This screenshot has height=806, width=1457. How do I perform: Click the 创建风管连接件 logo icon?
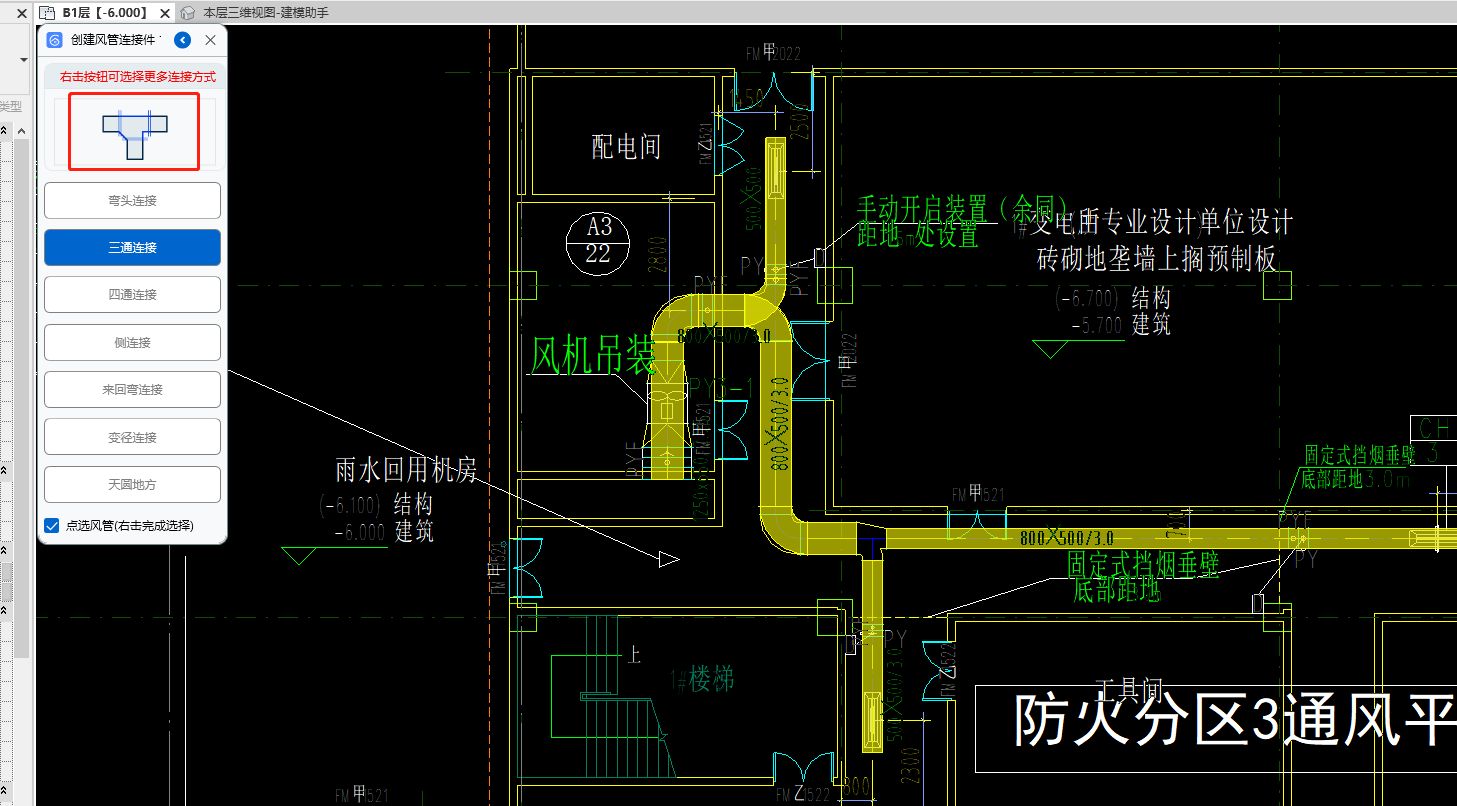click(55, 40)
